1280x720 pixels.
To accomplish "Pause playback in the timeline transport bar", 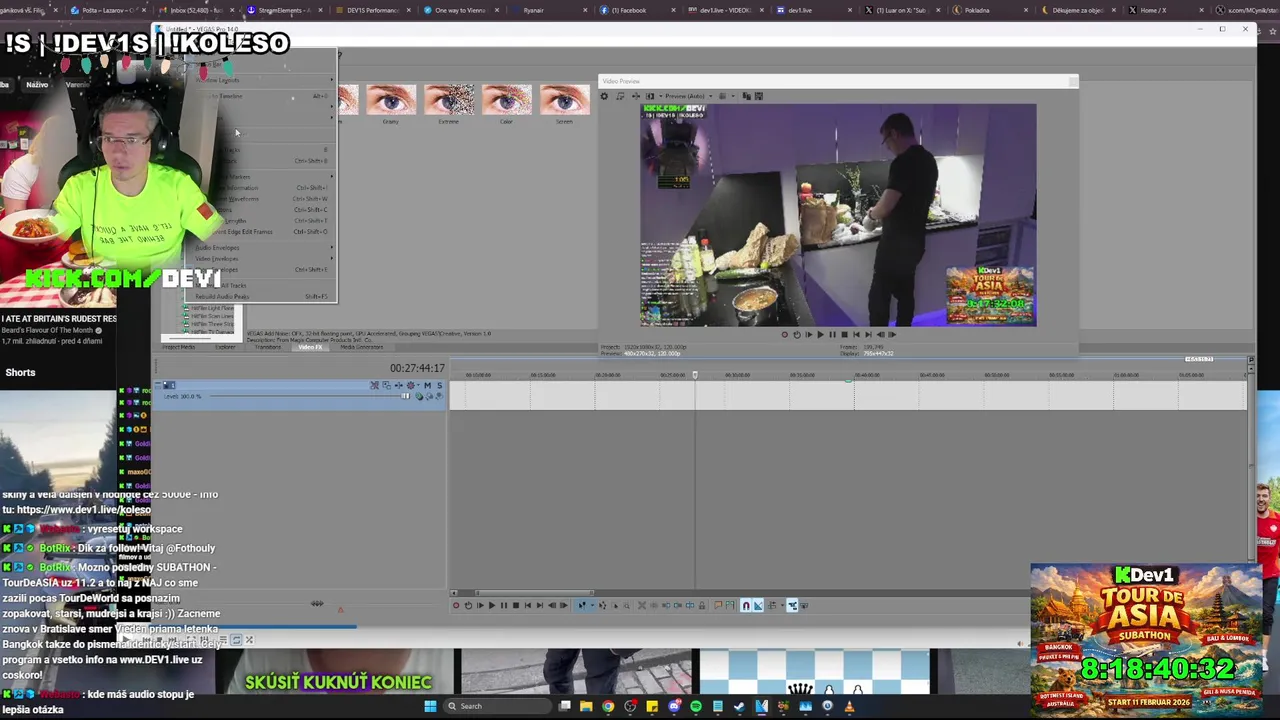I will (504, 605).
